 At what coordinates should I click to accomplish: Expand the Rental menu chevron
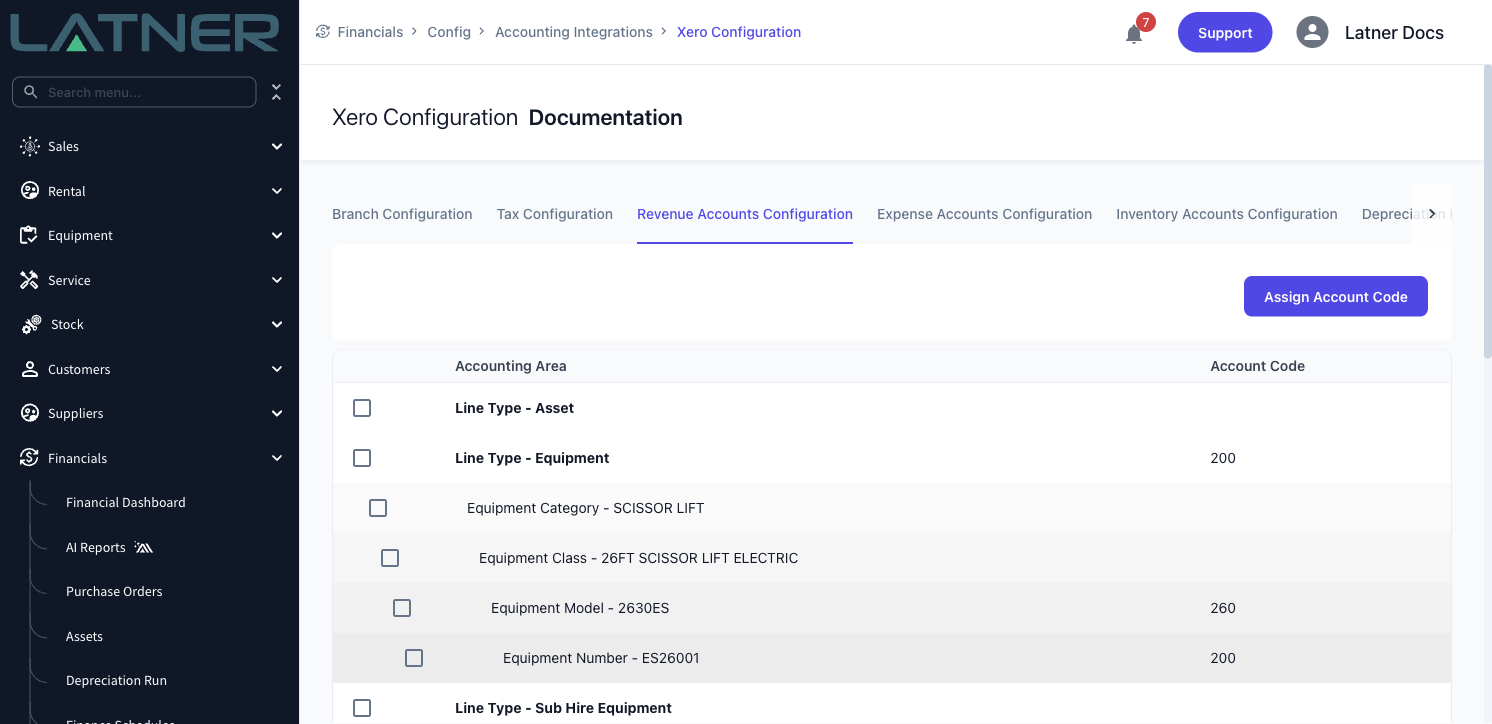pos(277,191)
